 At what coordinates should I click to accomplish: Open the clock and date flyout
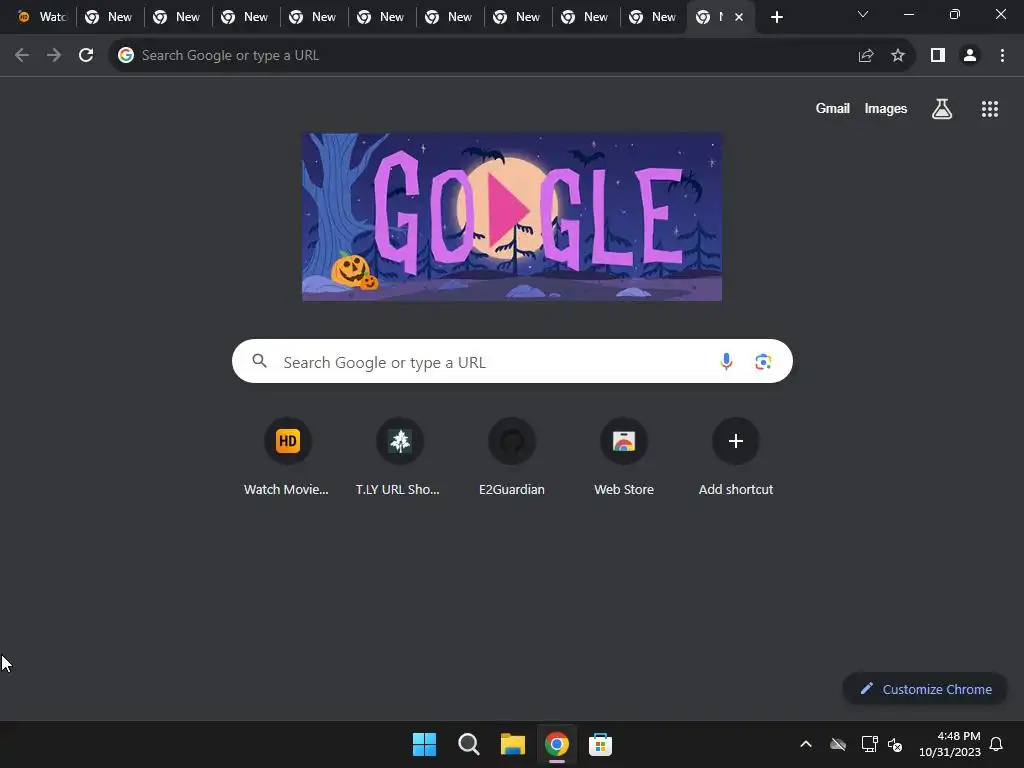950,744
